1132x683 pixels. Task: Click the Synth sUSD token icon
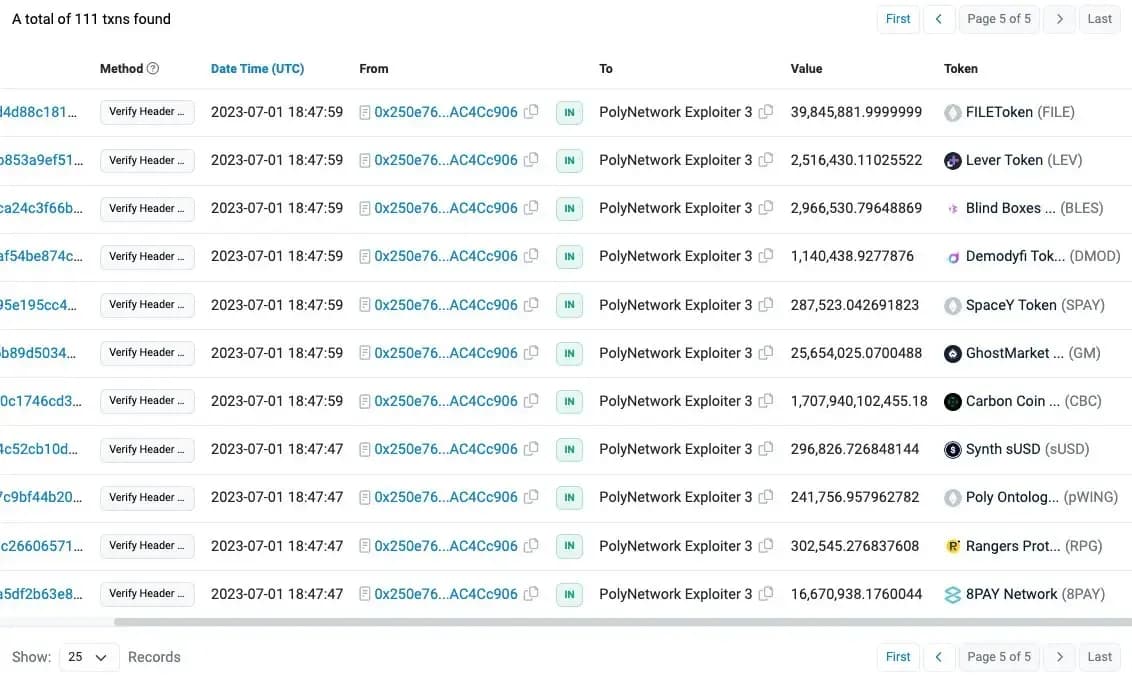[x=953, y=450]
